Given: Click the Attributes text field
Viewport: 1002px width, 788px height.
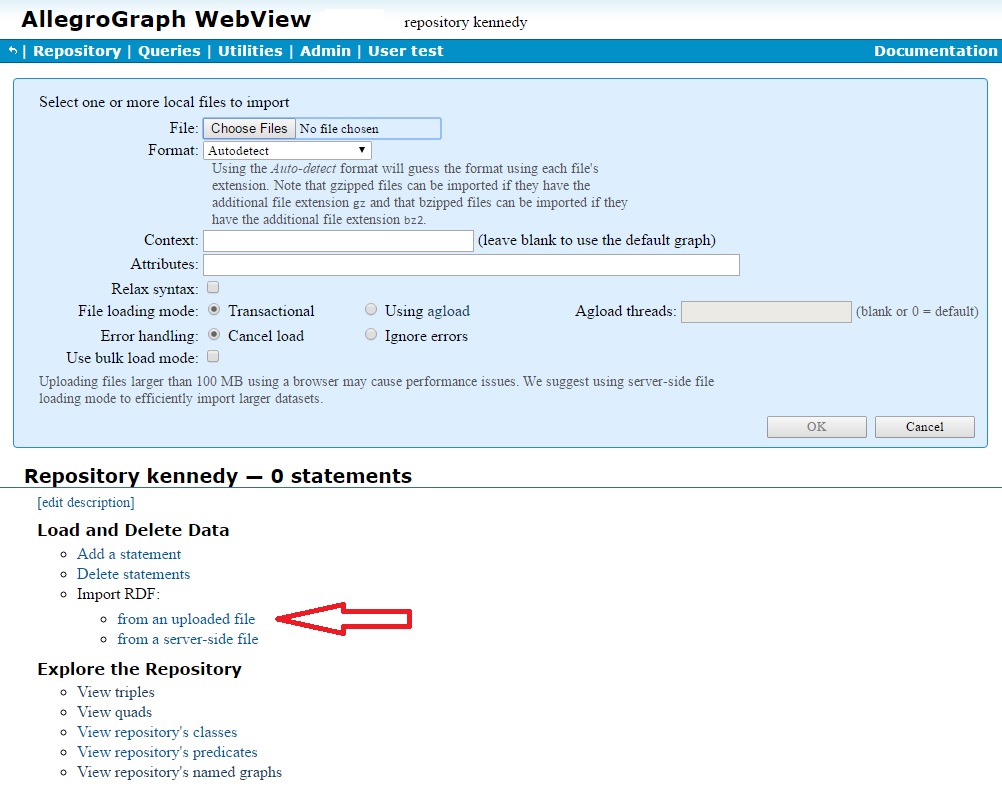Looking at the screenshot, I should (471, 265).
